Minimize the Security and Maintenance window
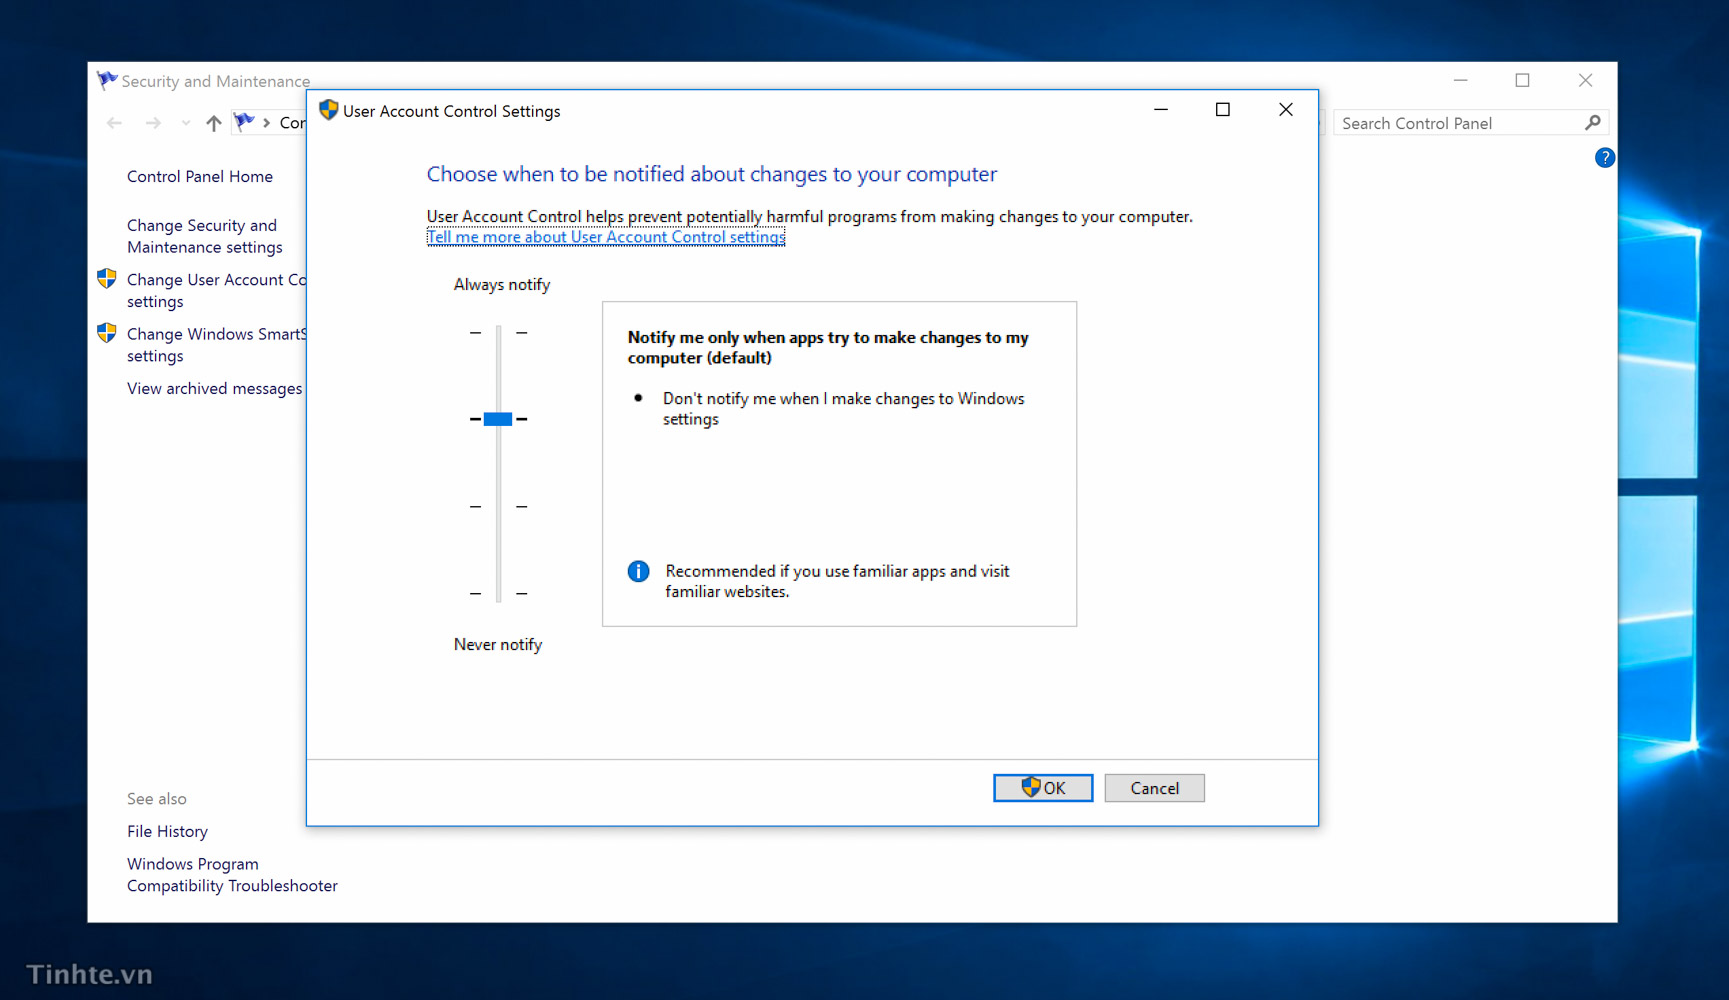The height and width of the screenshot is (1000, 1729). 1460,80
